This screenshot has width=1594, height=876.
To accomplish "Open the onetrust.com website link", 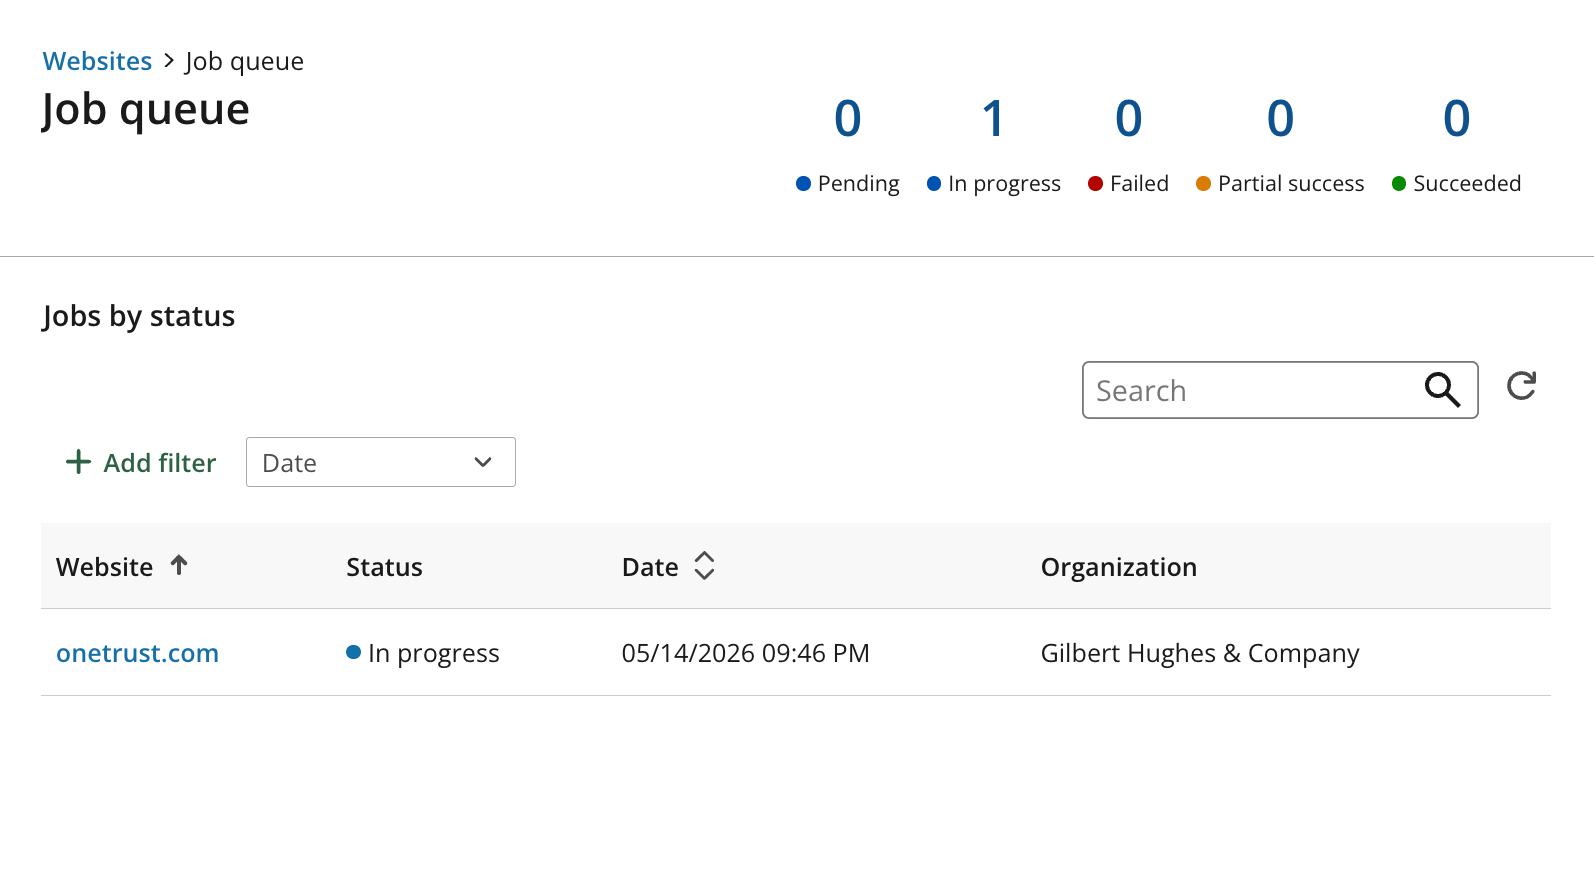I will 137,653.
